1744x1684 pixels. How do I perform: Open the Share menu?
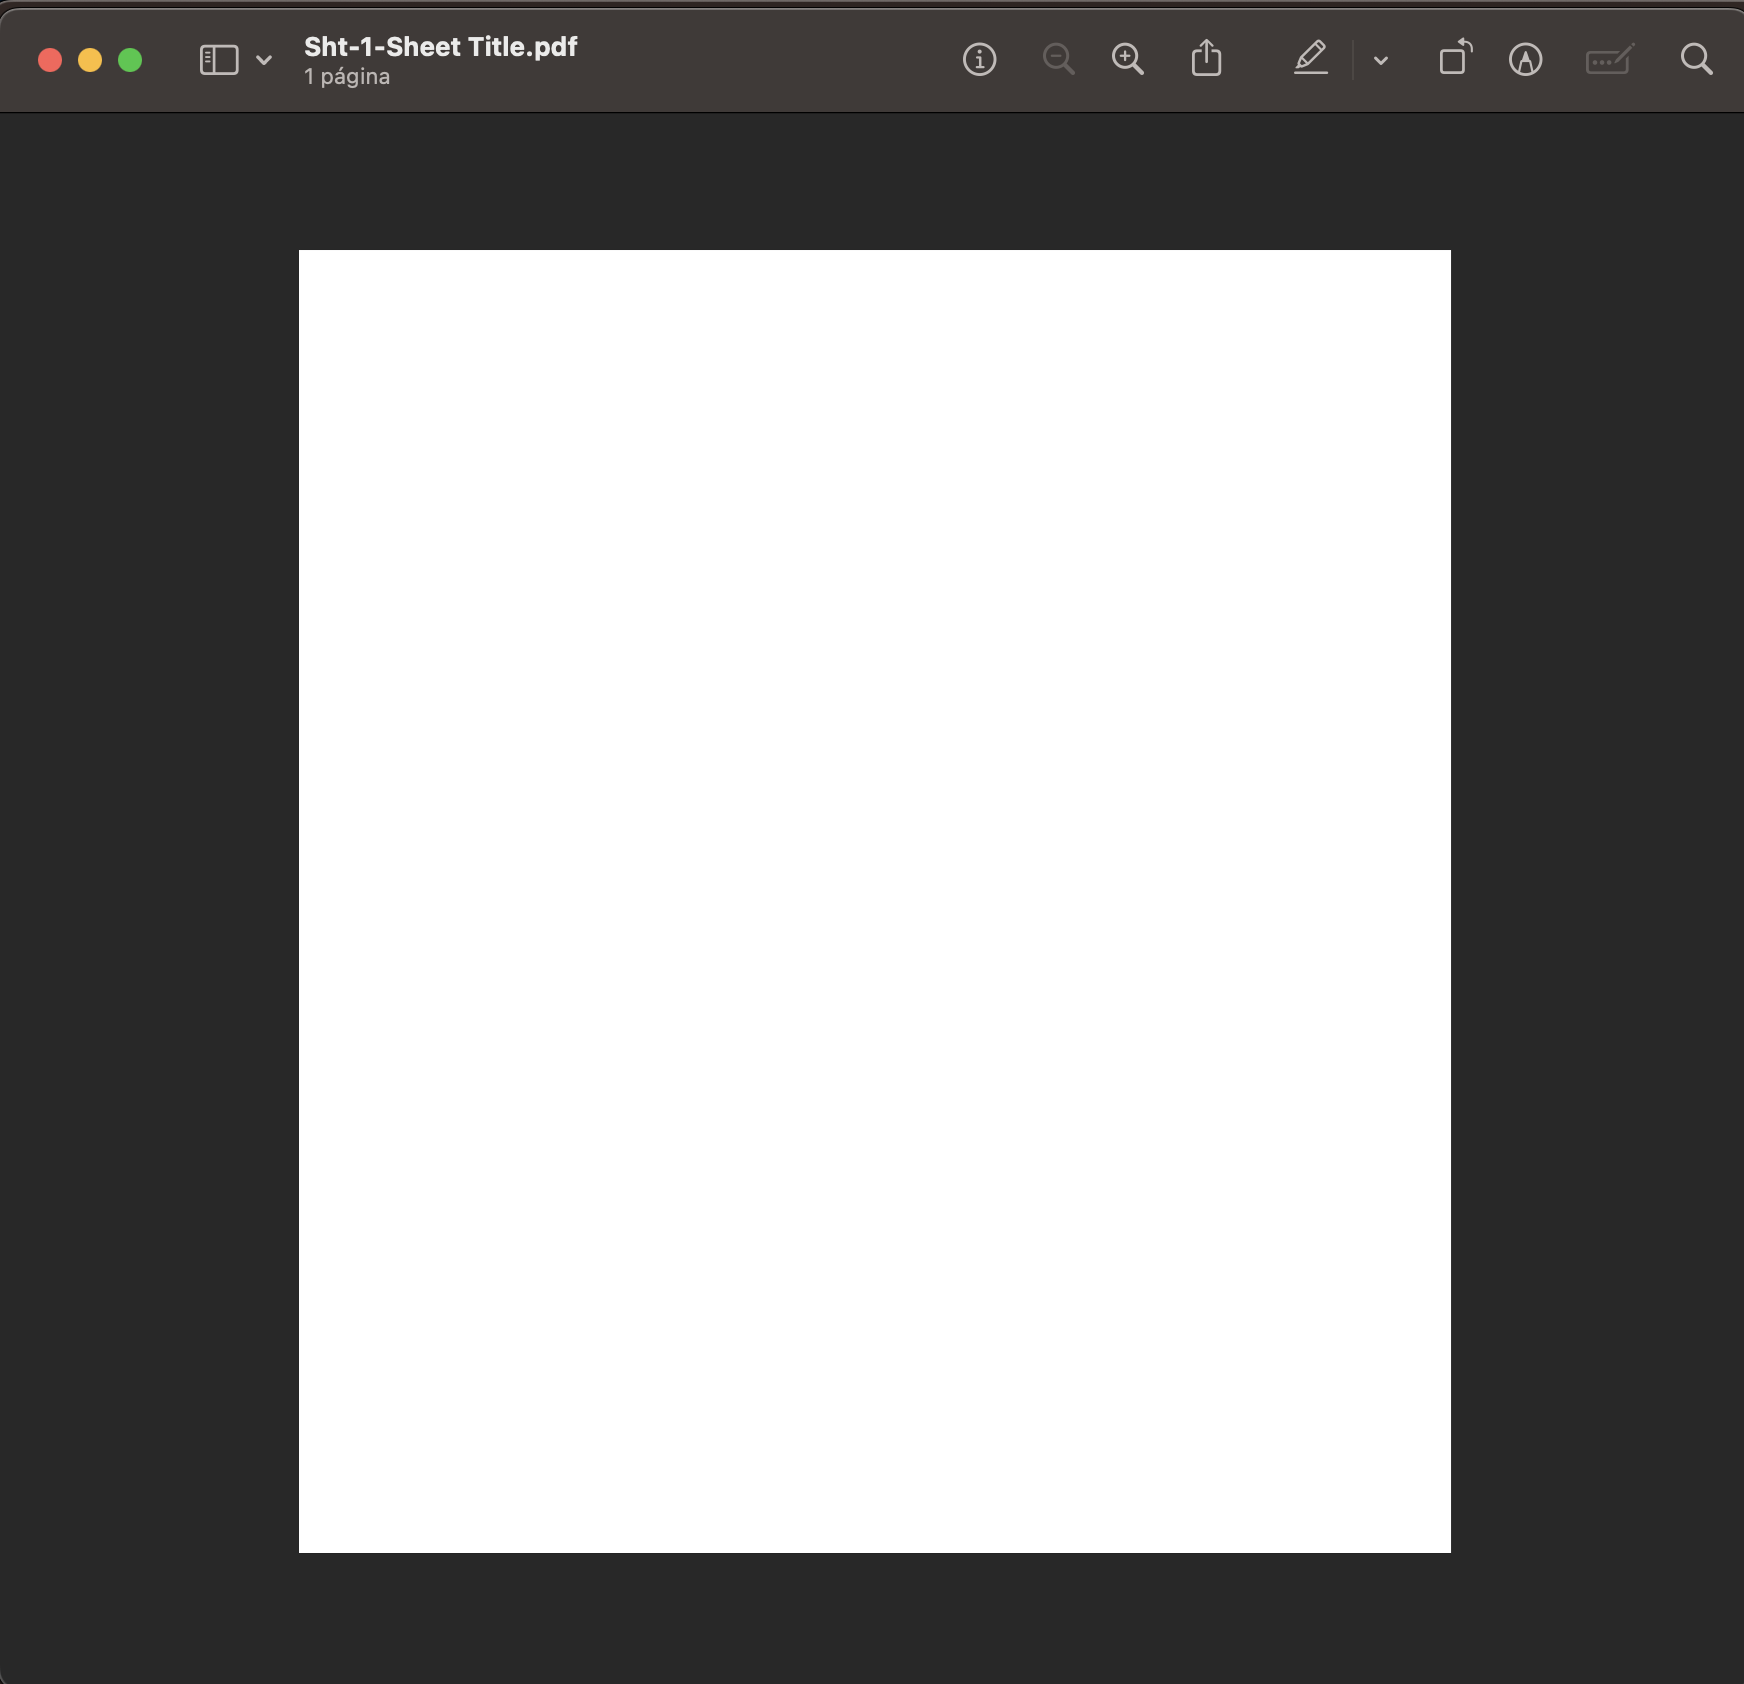pos(1206,59)
